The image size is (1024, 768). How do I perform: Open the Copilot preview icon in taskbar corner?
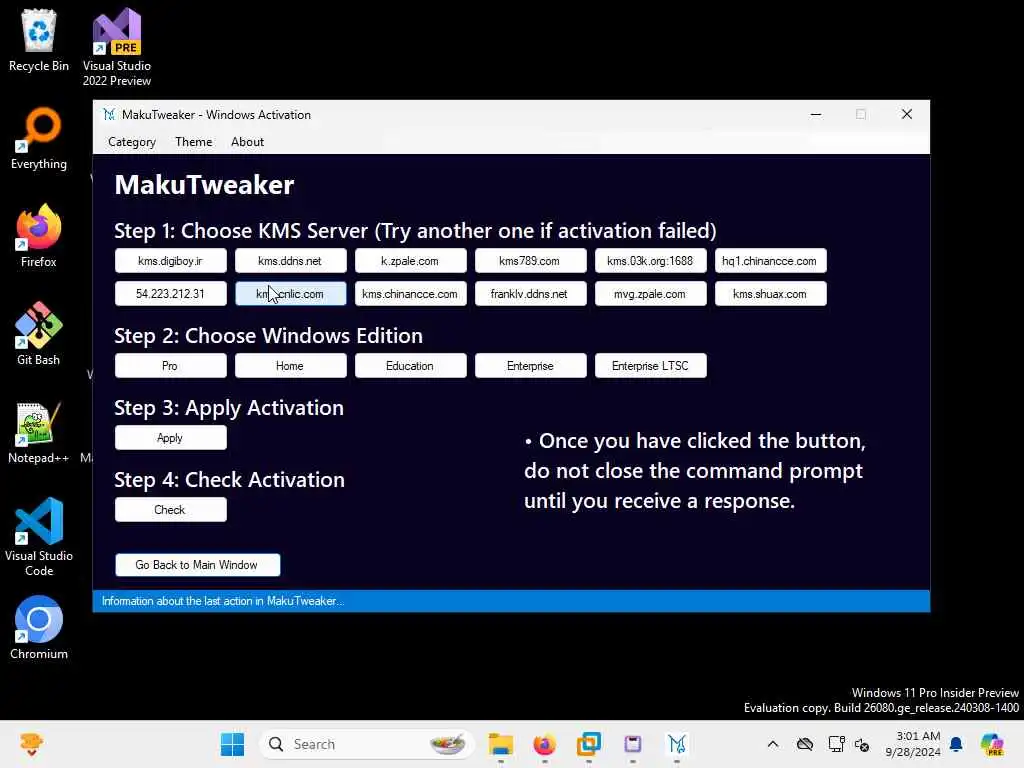(x=992, y=744)
